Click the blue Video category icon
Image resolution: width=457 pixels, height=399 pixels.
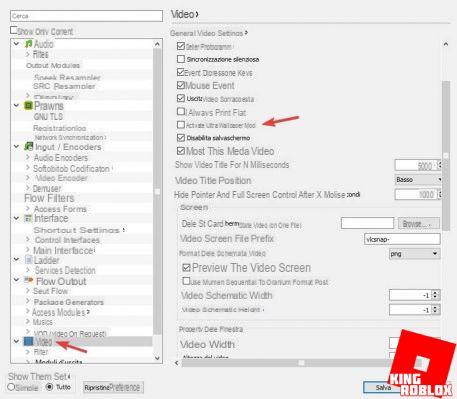28,341
